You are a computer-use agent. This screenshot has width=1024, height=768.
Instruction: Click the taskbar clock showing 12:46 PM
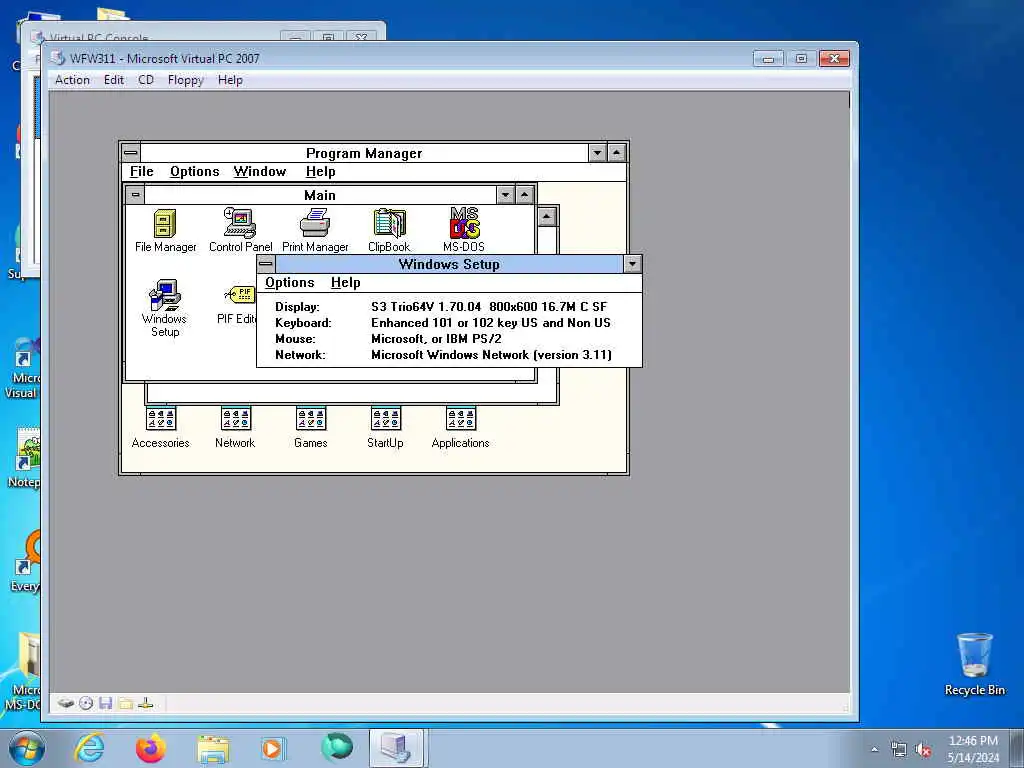(x=973, y=749)
